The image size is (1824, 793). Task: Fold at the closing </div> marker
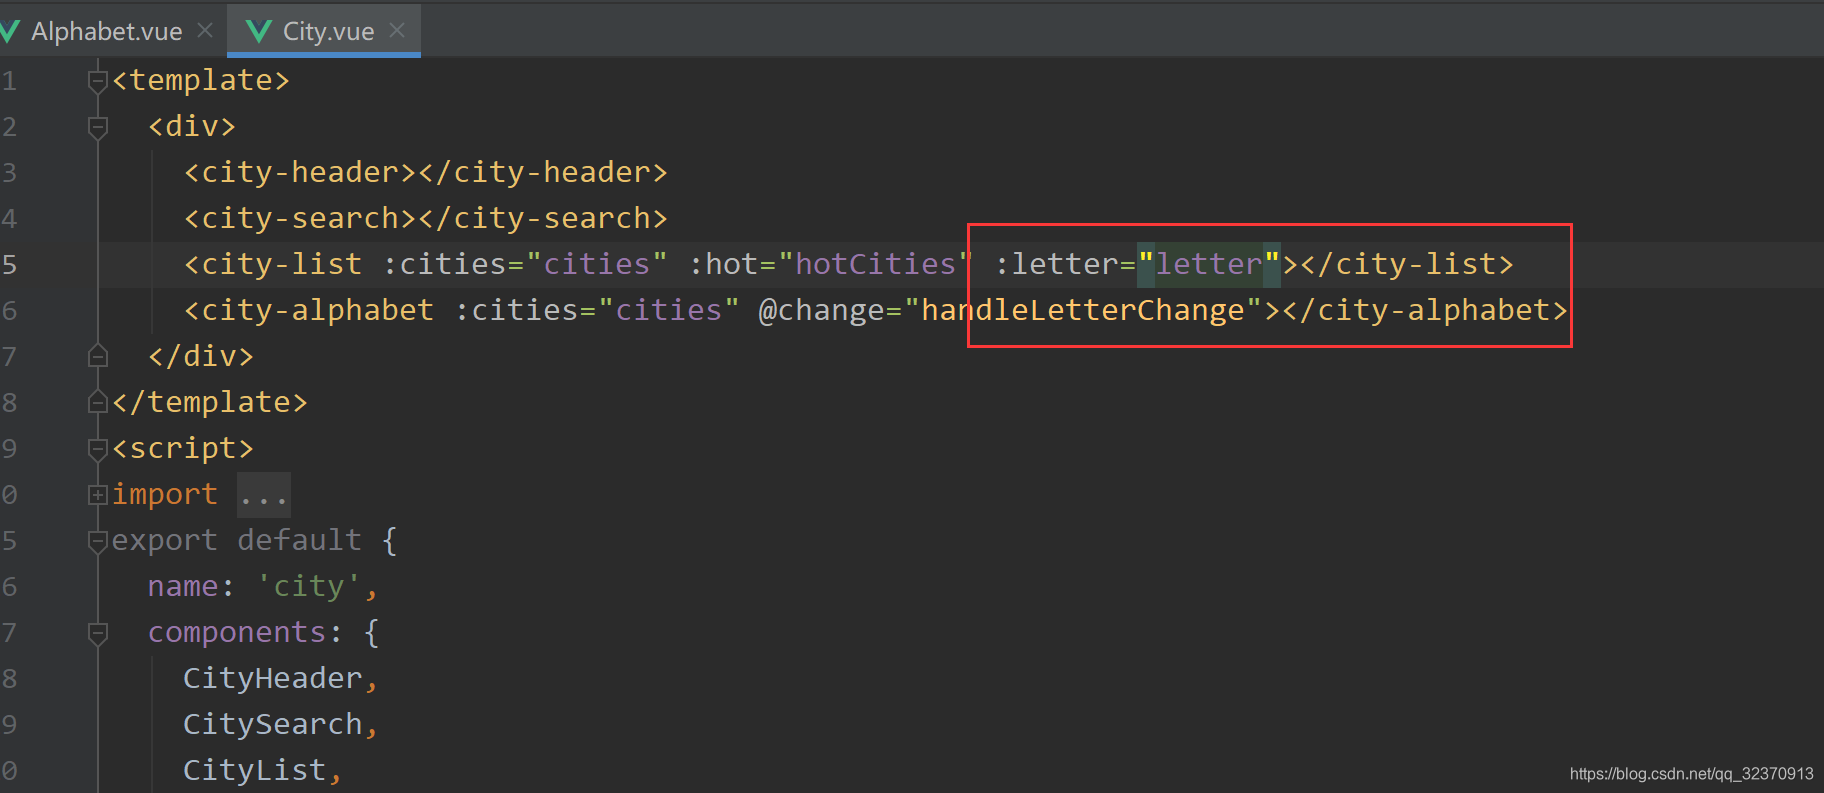[x=98, y=356]
